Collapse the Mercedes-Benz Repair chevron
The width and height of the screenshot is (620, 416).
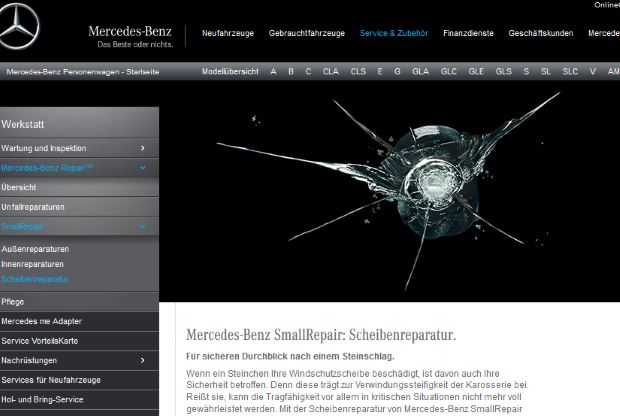point(143,168)
